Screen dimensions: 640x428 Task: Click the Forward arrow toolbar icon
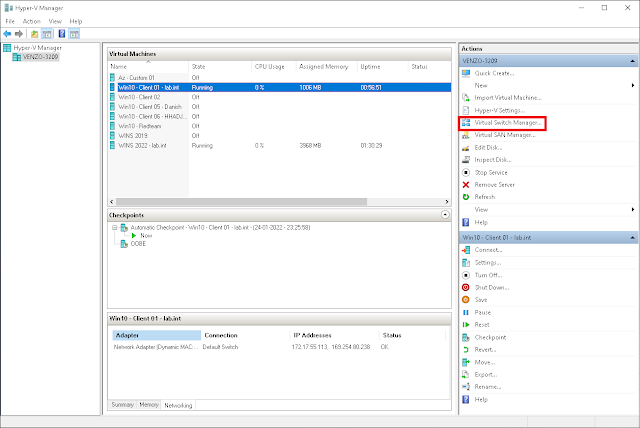[x=18, y=34]
